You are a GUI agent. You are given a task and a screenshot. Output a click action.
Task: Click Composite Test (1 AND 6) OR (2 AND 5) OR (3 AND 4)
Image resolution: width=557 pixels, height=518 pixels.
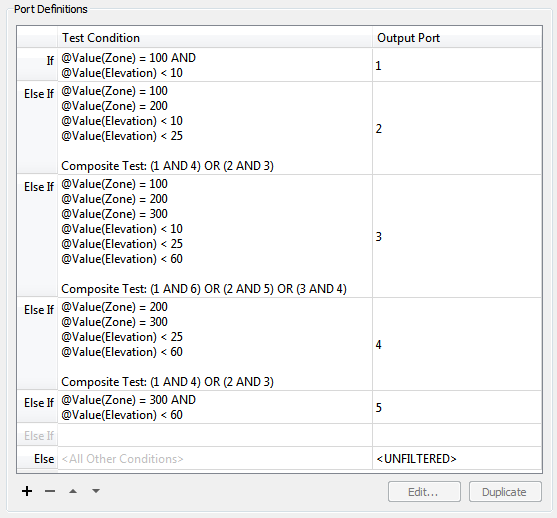pos(204,289)
